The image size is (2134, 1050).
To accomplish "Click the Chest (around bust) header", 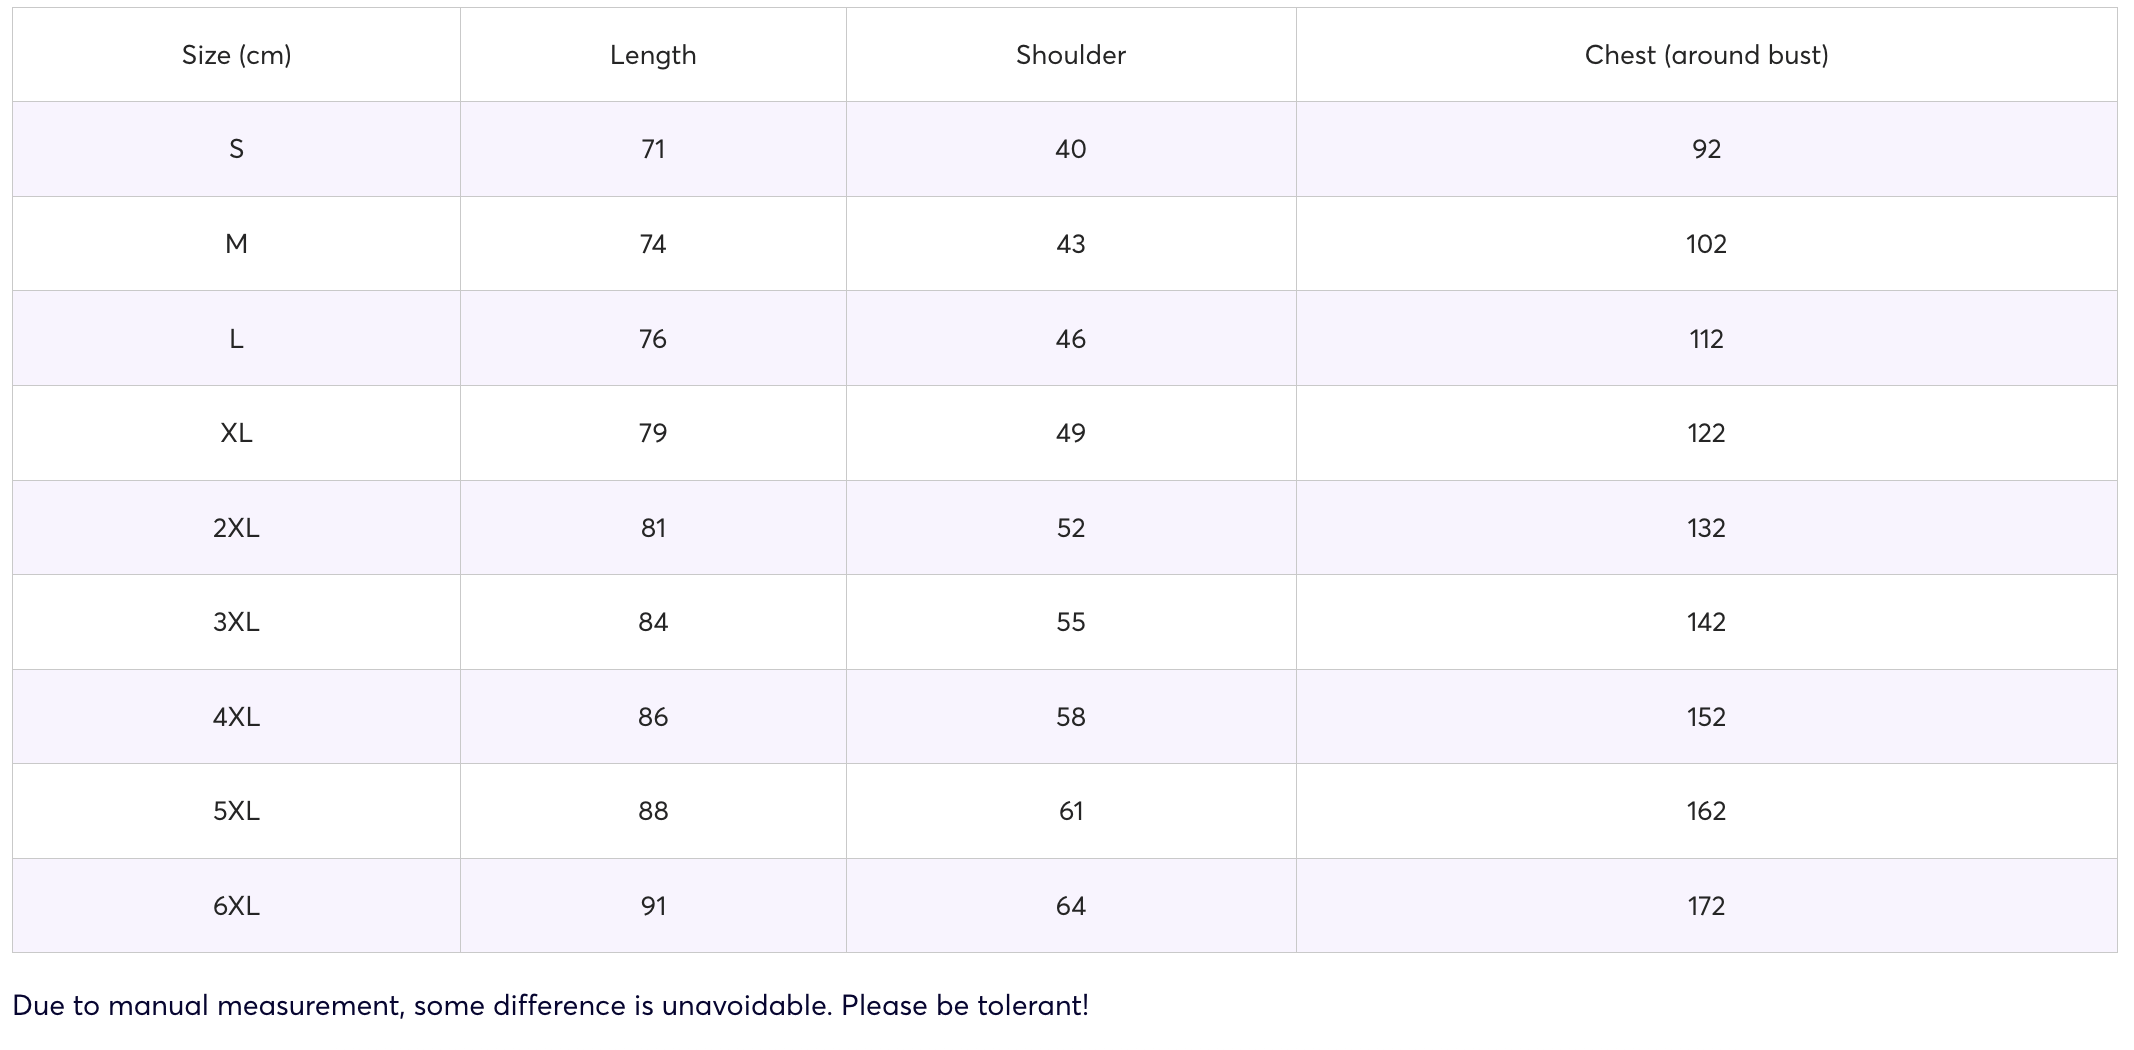I will click(x=1706, y=55).
